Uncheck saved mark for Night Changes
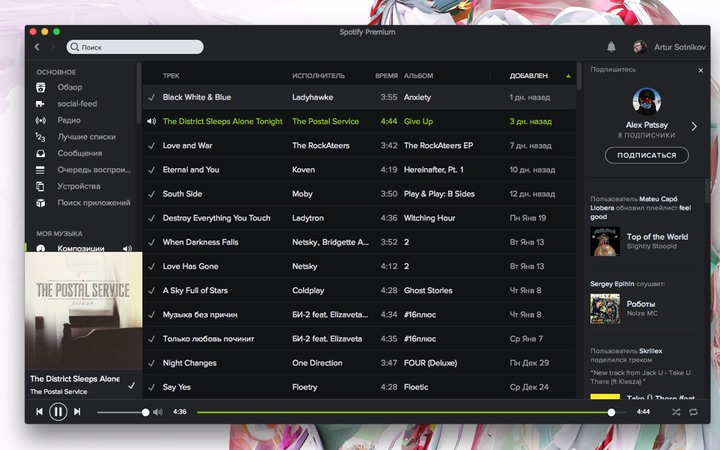Viewport: 720px width, 450px height. (x=151, y=363)
